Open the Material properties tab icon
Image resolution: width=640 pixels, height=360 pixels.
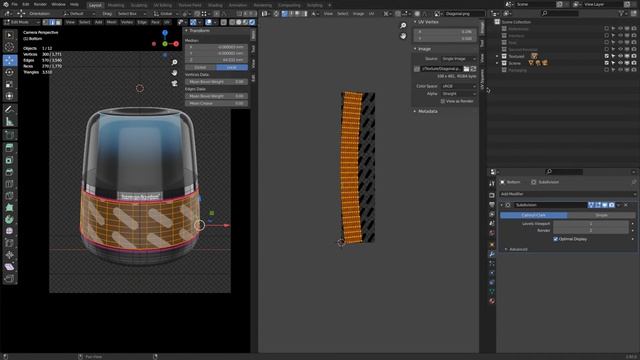pyautogui.click(x=492, y=301)
